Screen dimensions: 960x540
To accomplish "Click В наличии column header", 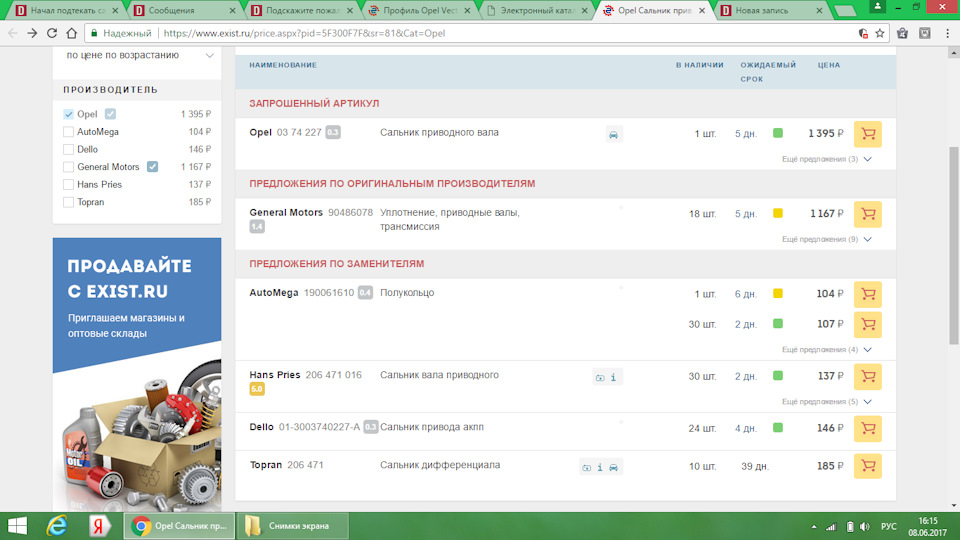I will tap(699, 65).
